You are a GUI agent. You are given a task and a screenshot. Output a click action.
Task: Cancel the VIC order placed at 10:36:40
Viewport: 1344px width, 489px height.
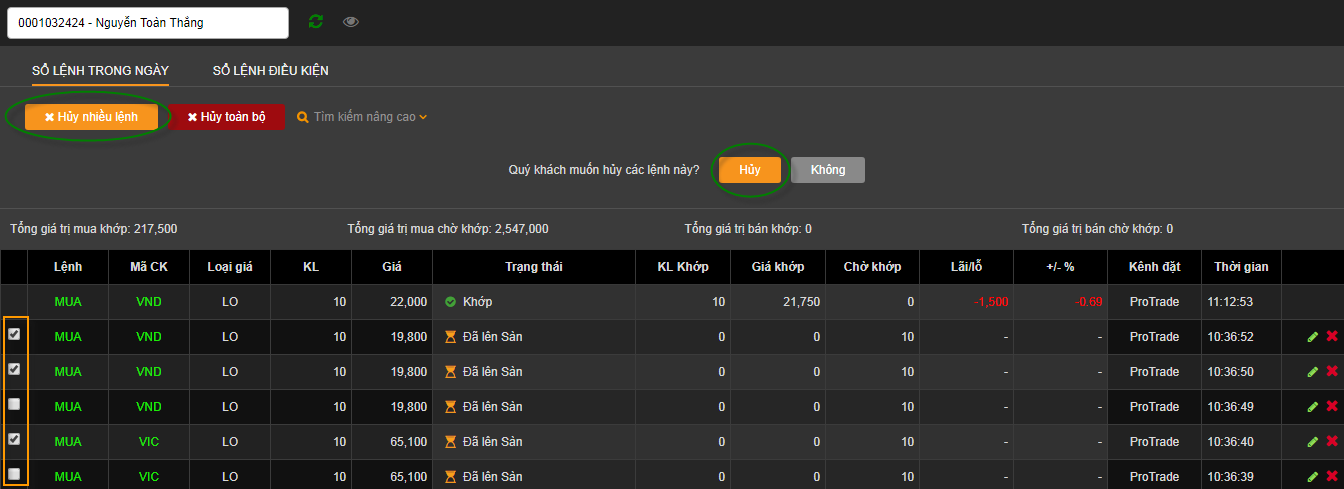coord(1332,442)
